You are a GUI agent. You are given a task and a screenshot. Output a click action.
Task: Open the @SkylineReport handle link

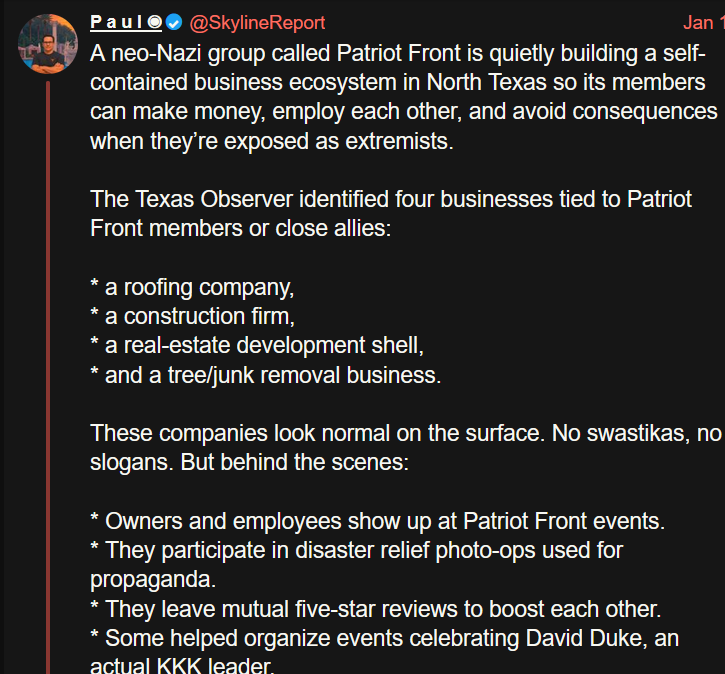[x=257, y=23]
